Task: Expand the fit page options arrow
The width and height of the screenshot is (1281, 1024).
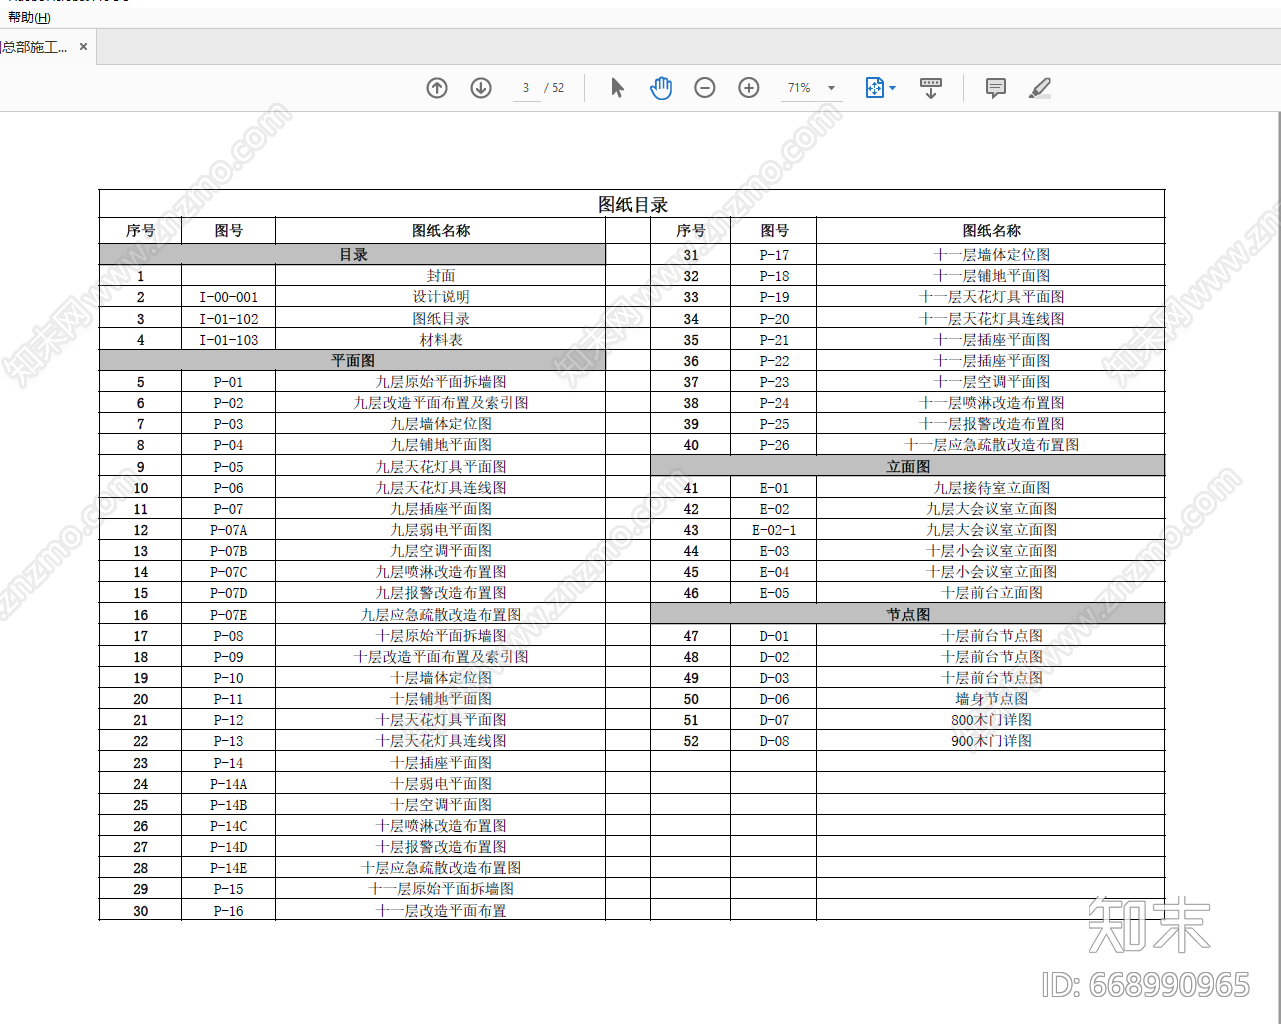Action: [893, 88]
